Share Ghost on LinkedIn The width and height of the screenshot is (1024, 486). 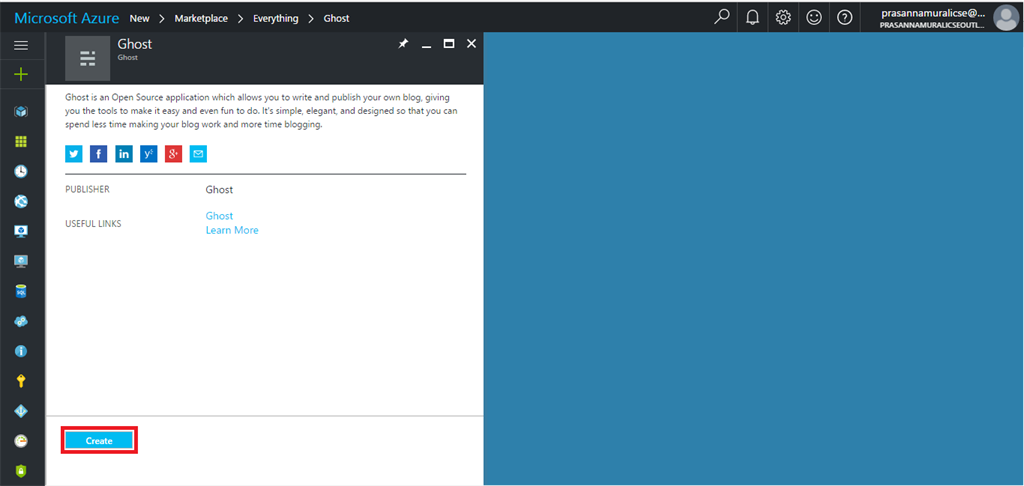[123, 154]
